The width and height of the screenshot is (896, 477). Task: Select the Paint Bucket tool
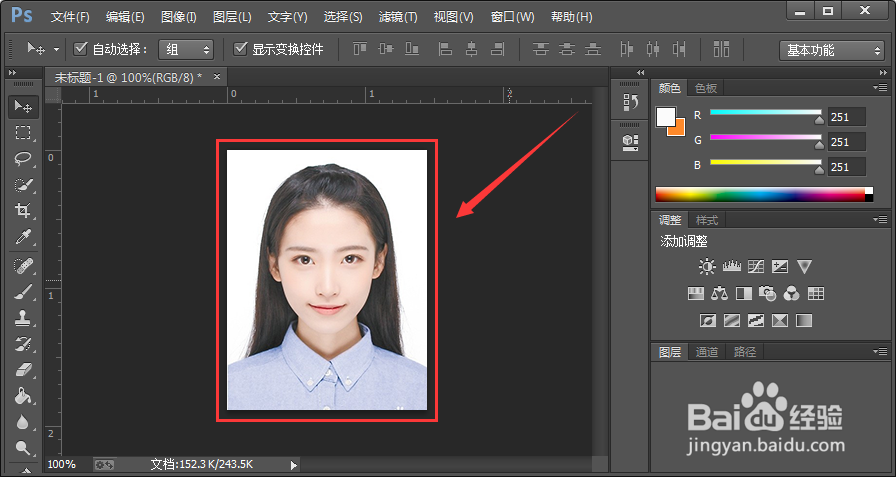[23, 396]
